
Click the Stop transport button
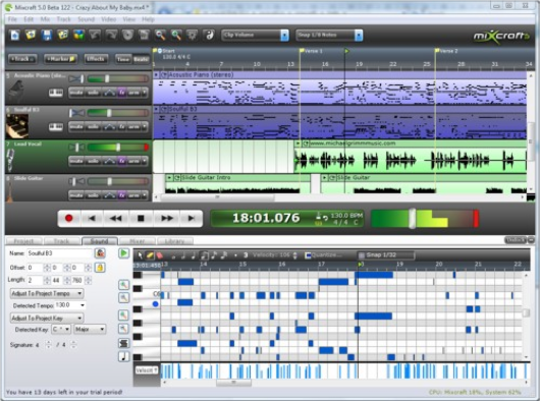[x=141, y=218]
